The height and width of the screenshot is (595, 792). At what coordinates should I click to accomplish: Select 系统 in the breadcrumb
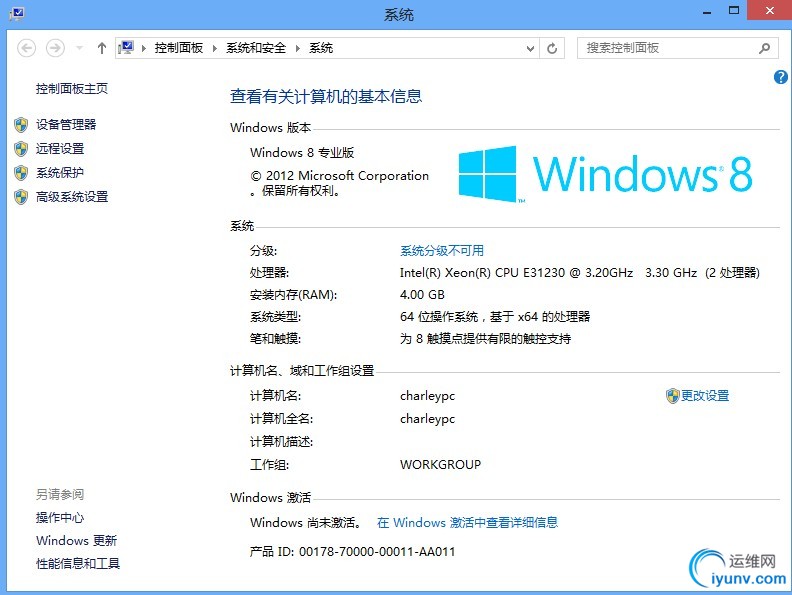coord(321,48)
